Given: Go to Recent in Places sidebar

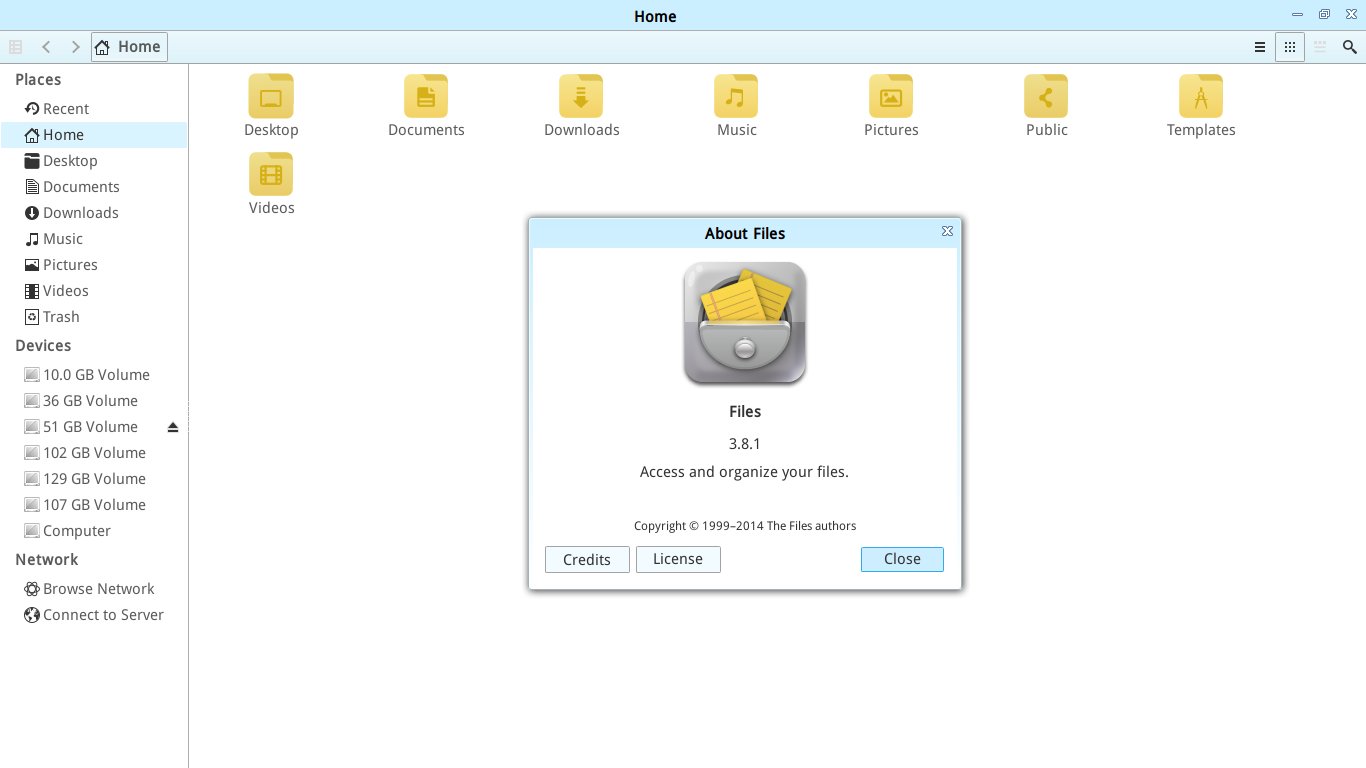Looking at the screenshot, I should [65, 109].
